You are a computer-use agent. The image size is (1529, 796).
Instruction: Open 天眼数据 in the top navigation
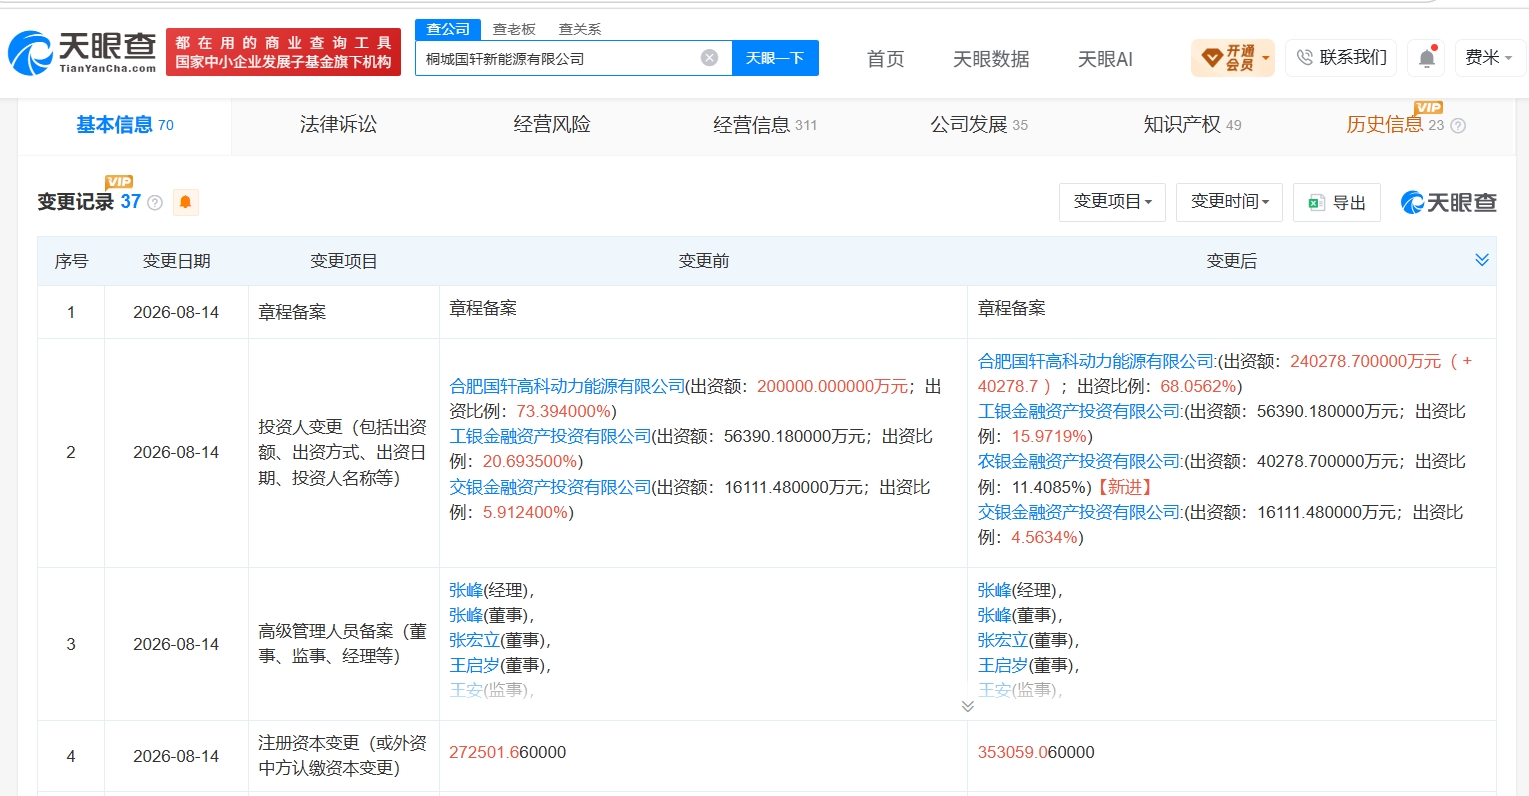coord(991,59)
